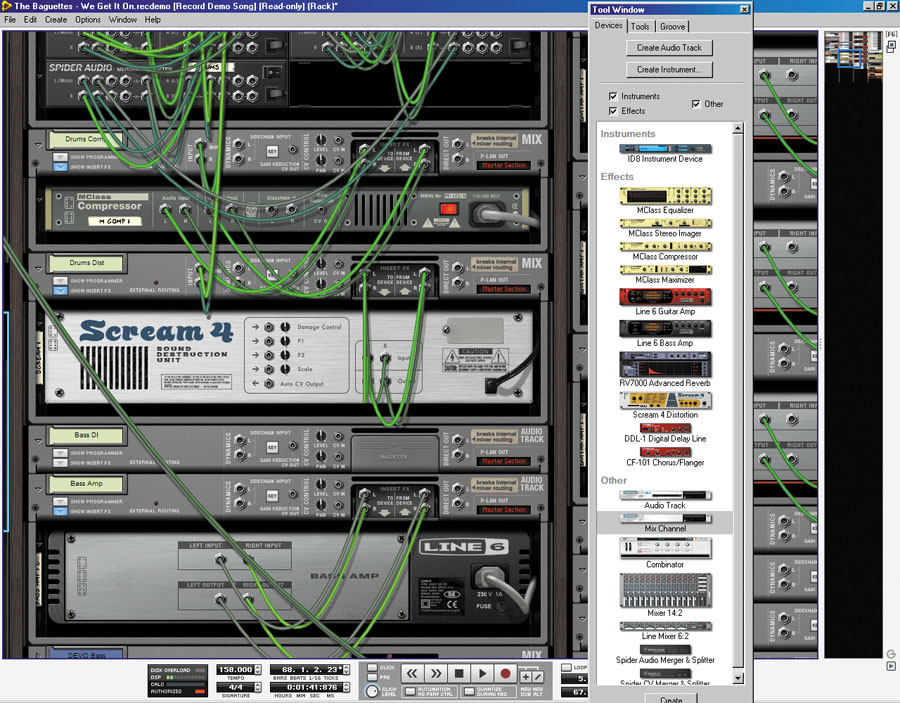The height and width of the screenshot is (703, 900).
Task: Collapse the Drums Dist mix channel
Action: coord(38,269)
